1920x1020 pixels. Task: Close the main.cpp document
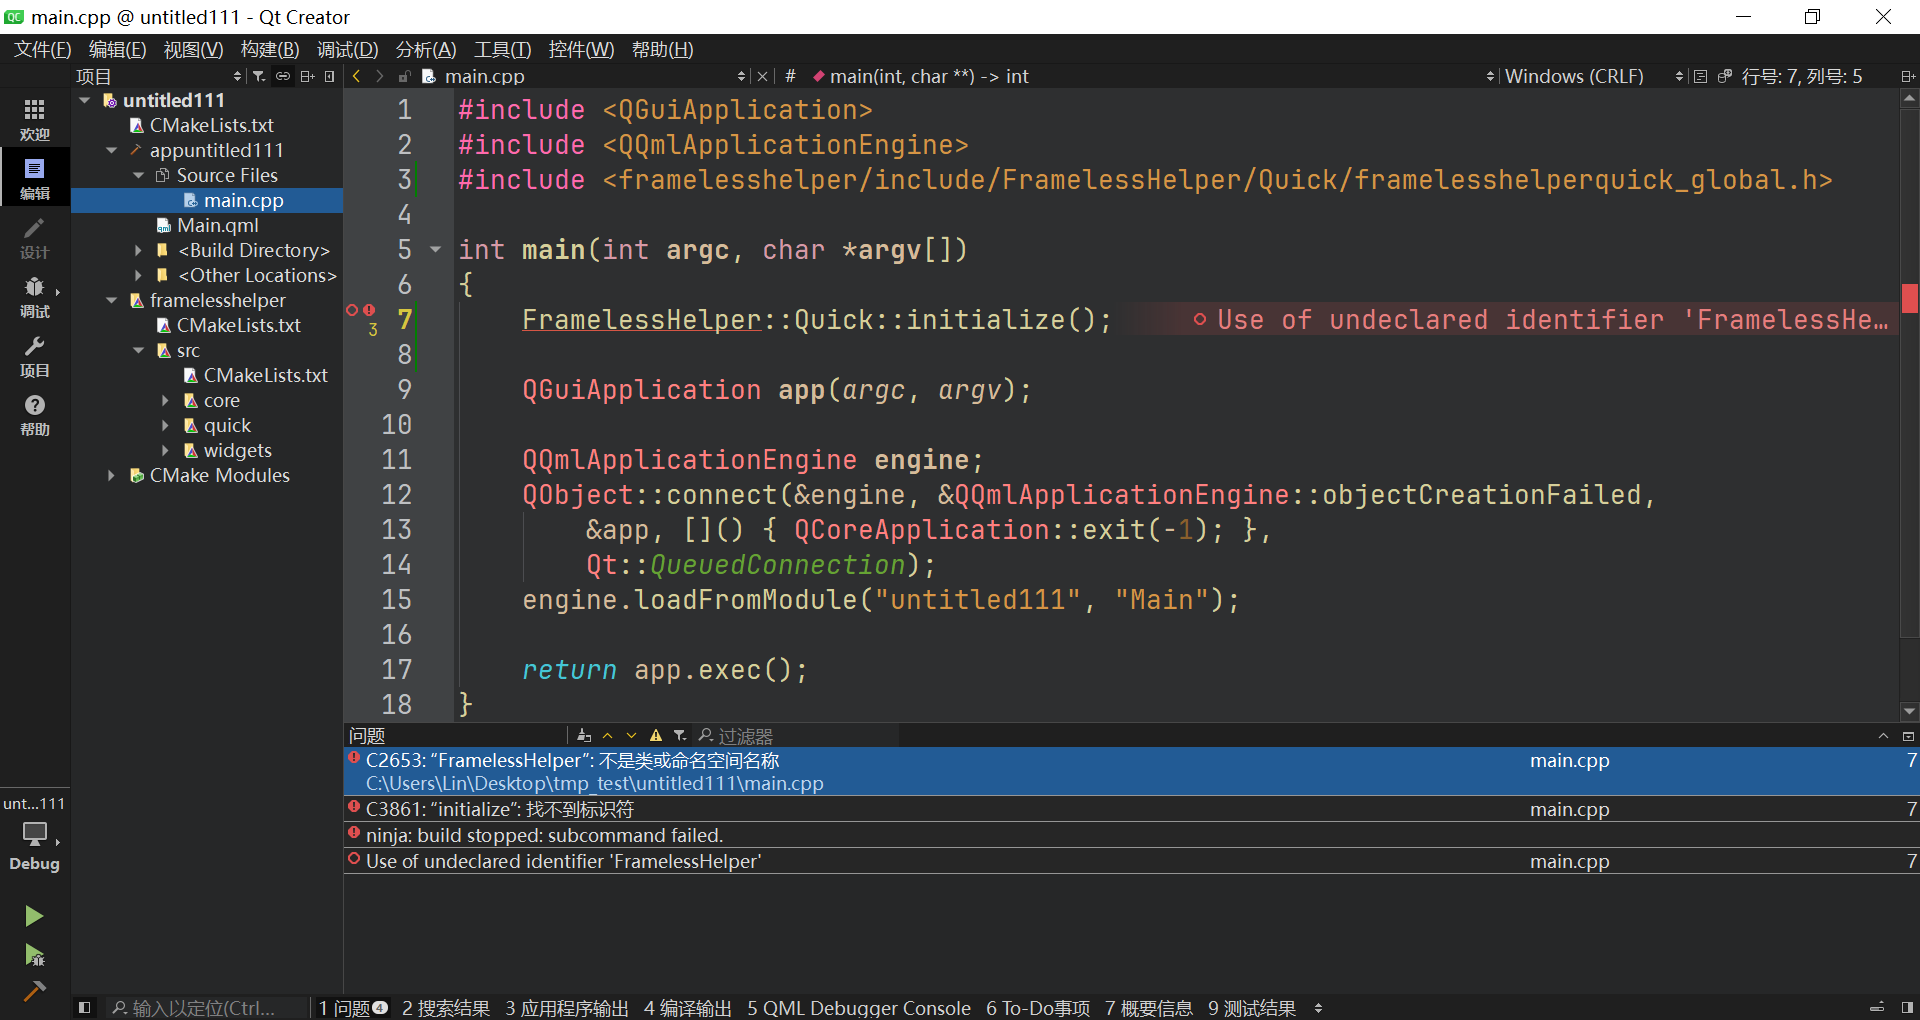[x=763, y=76]
